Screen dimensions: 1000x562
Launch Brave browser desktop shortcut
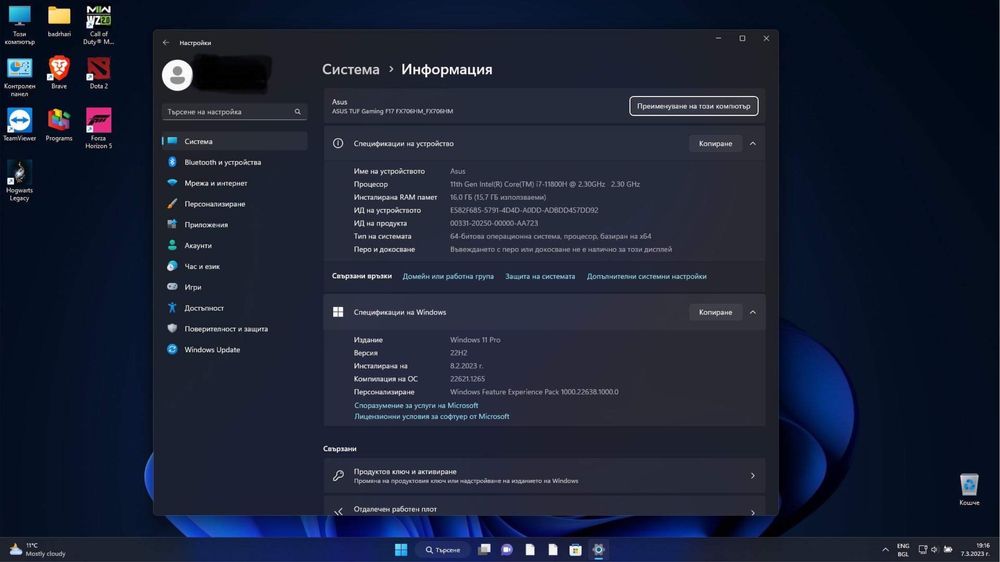[59, 73]
